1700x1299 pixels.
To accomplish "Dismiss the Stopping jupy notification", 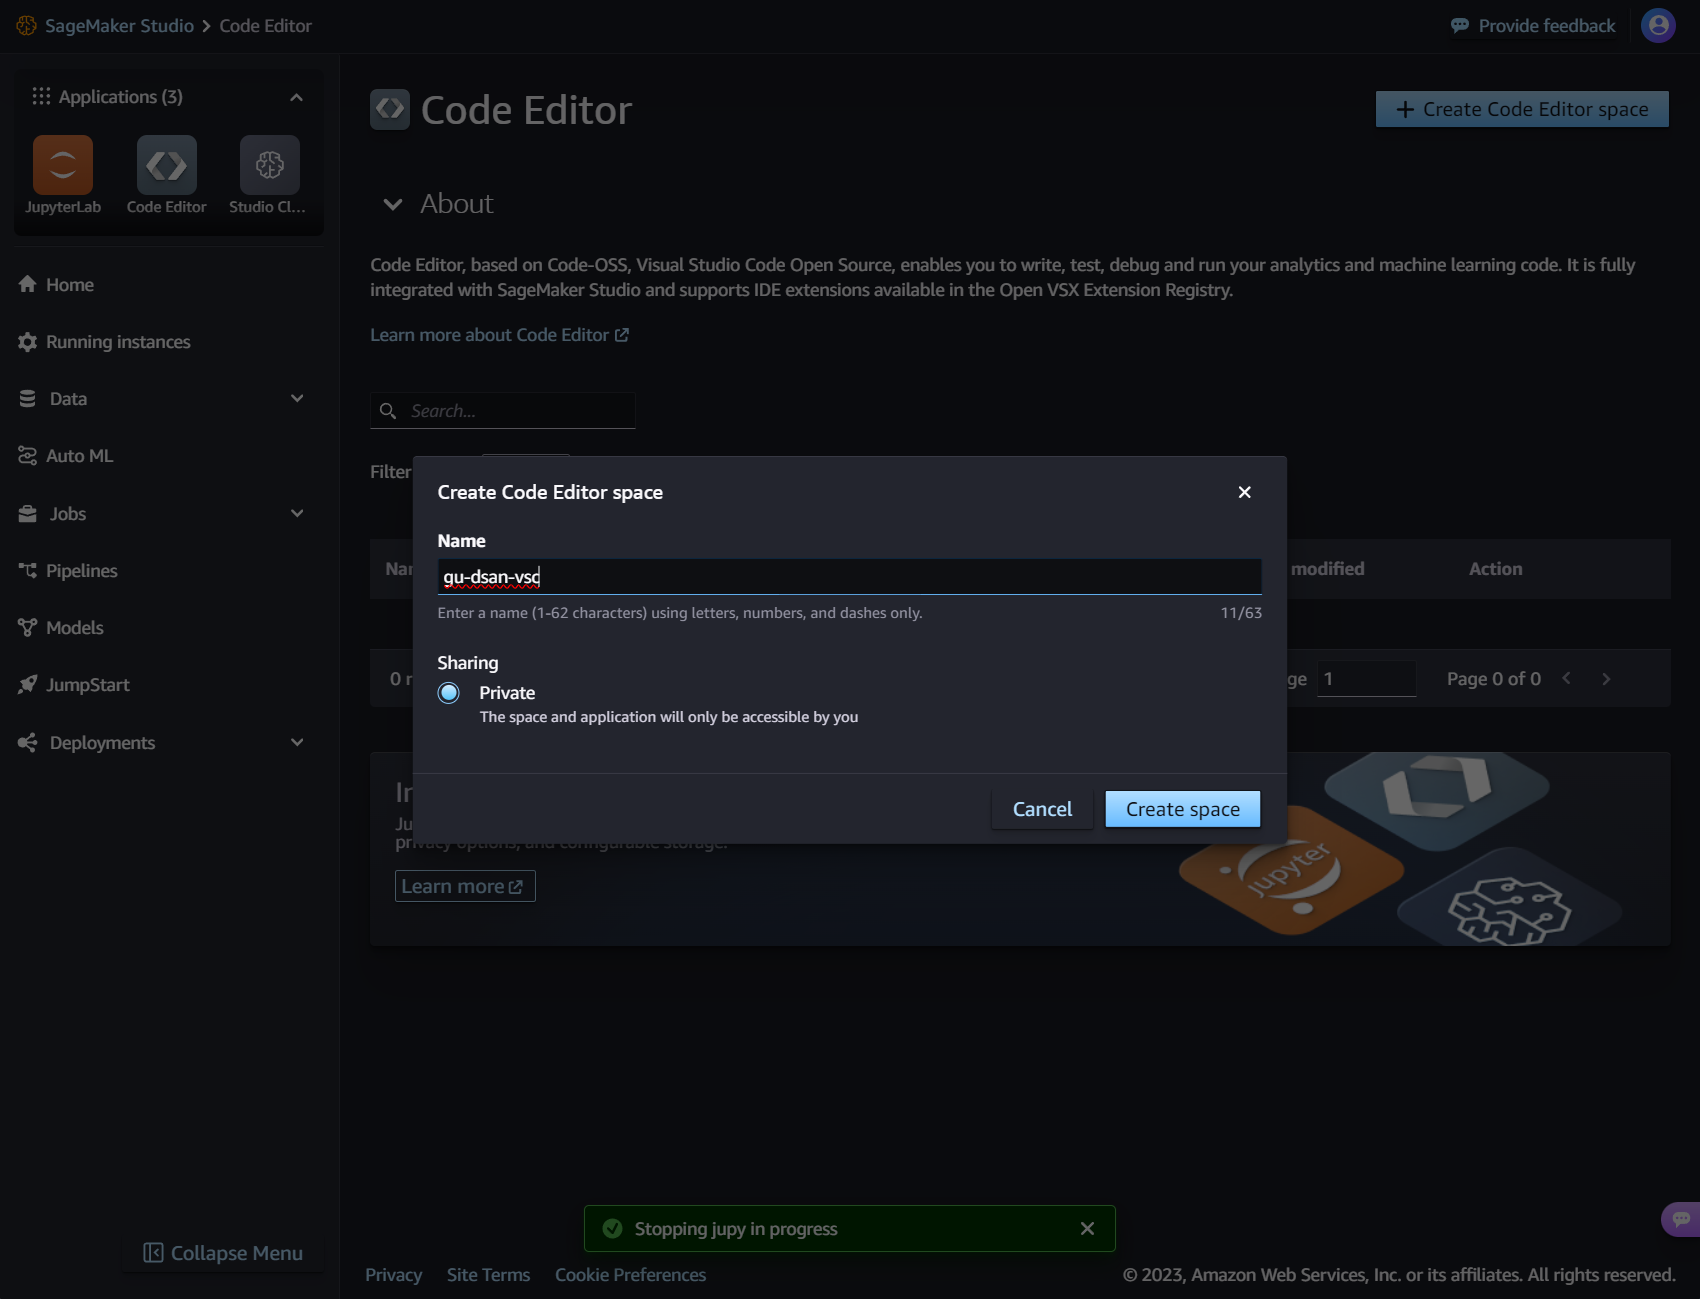I will [x=1088, y=1229].
